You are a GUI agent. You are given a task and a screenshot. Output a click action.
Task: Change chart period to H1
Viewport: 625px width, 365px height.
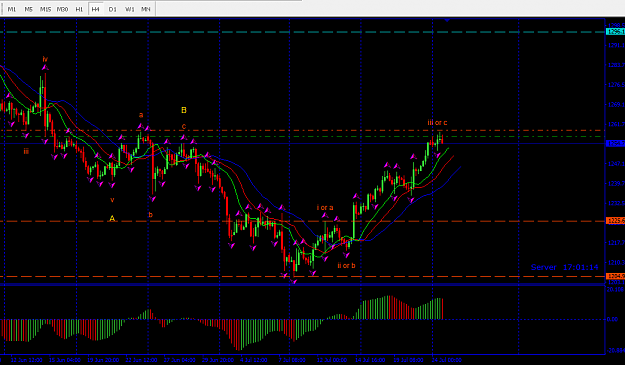point(79,9)
